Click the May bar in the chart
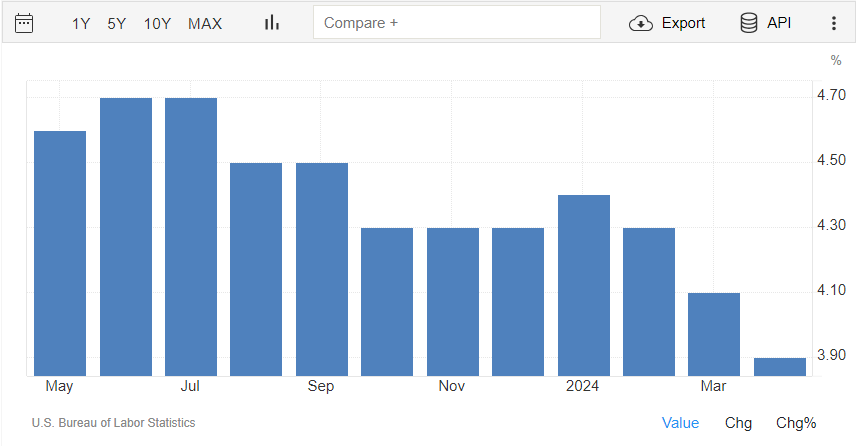Screen dimensions: 856x446 click(60, 253)
